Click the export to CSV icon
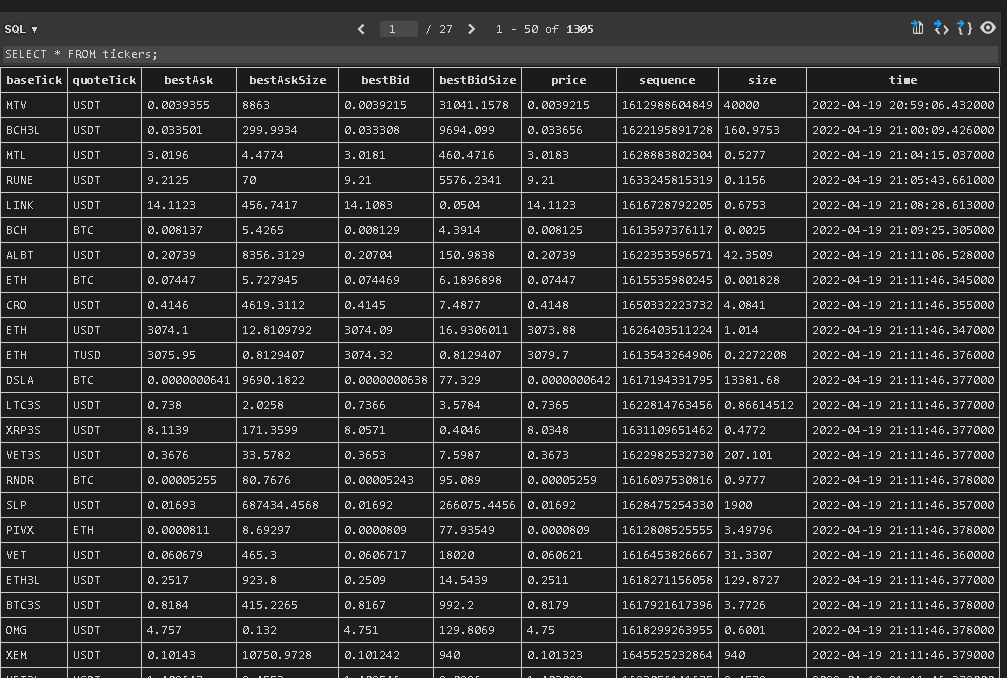 click(917, 28)
